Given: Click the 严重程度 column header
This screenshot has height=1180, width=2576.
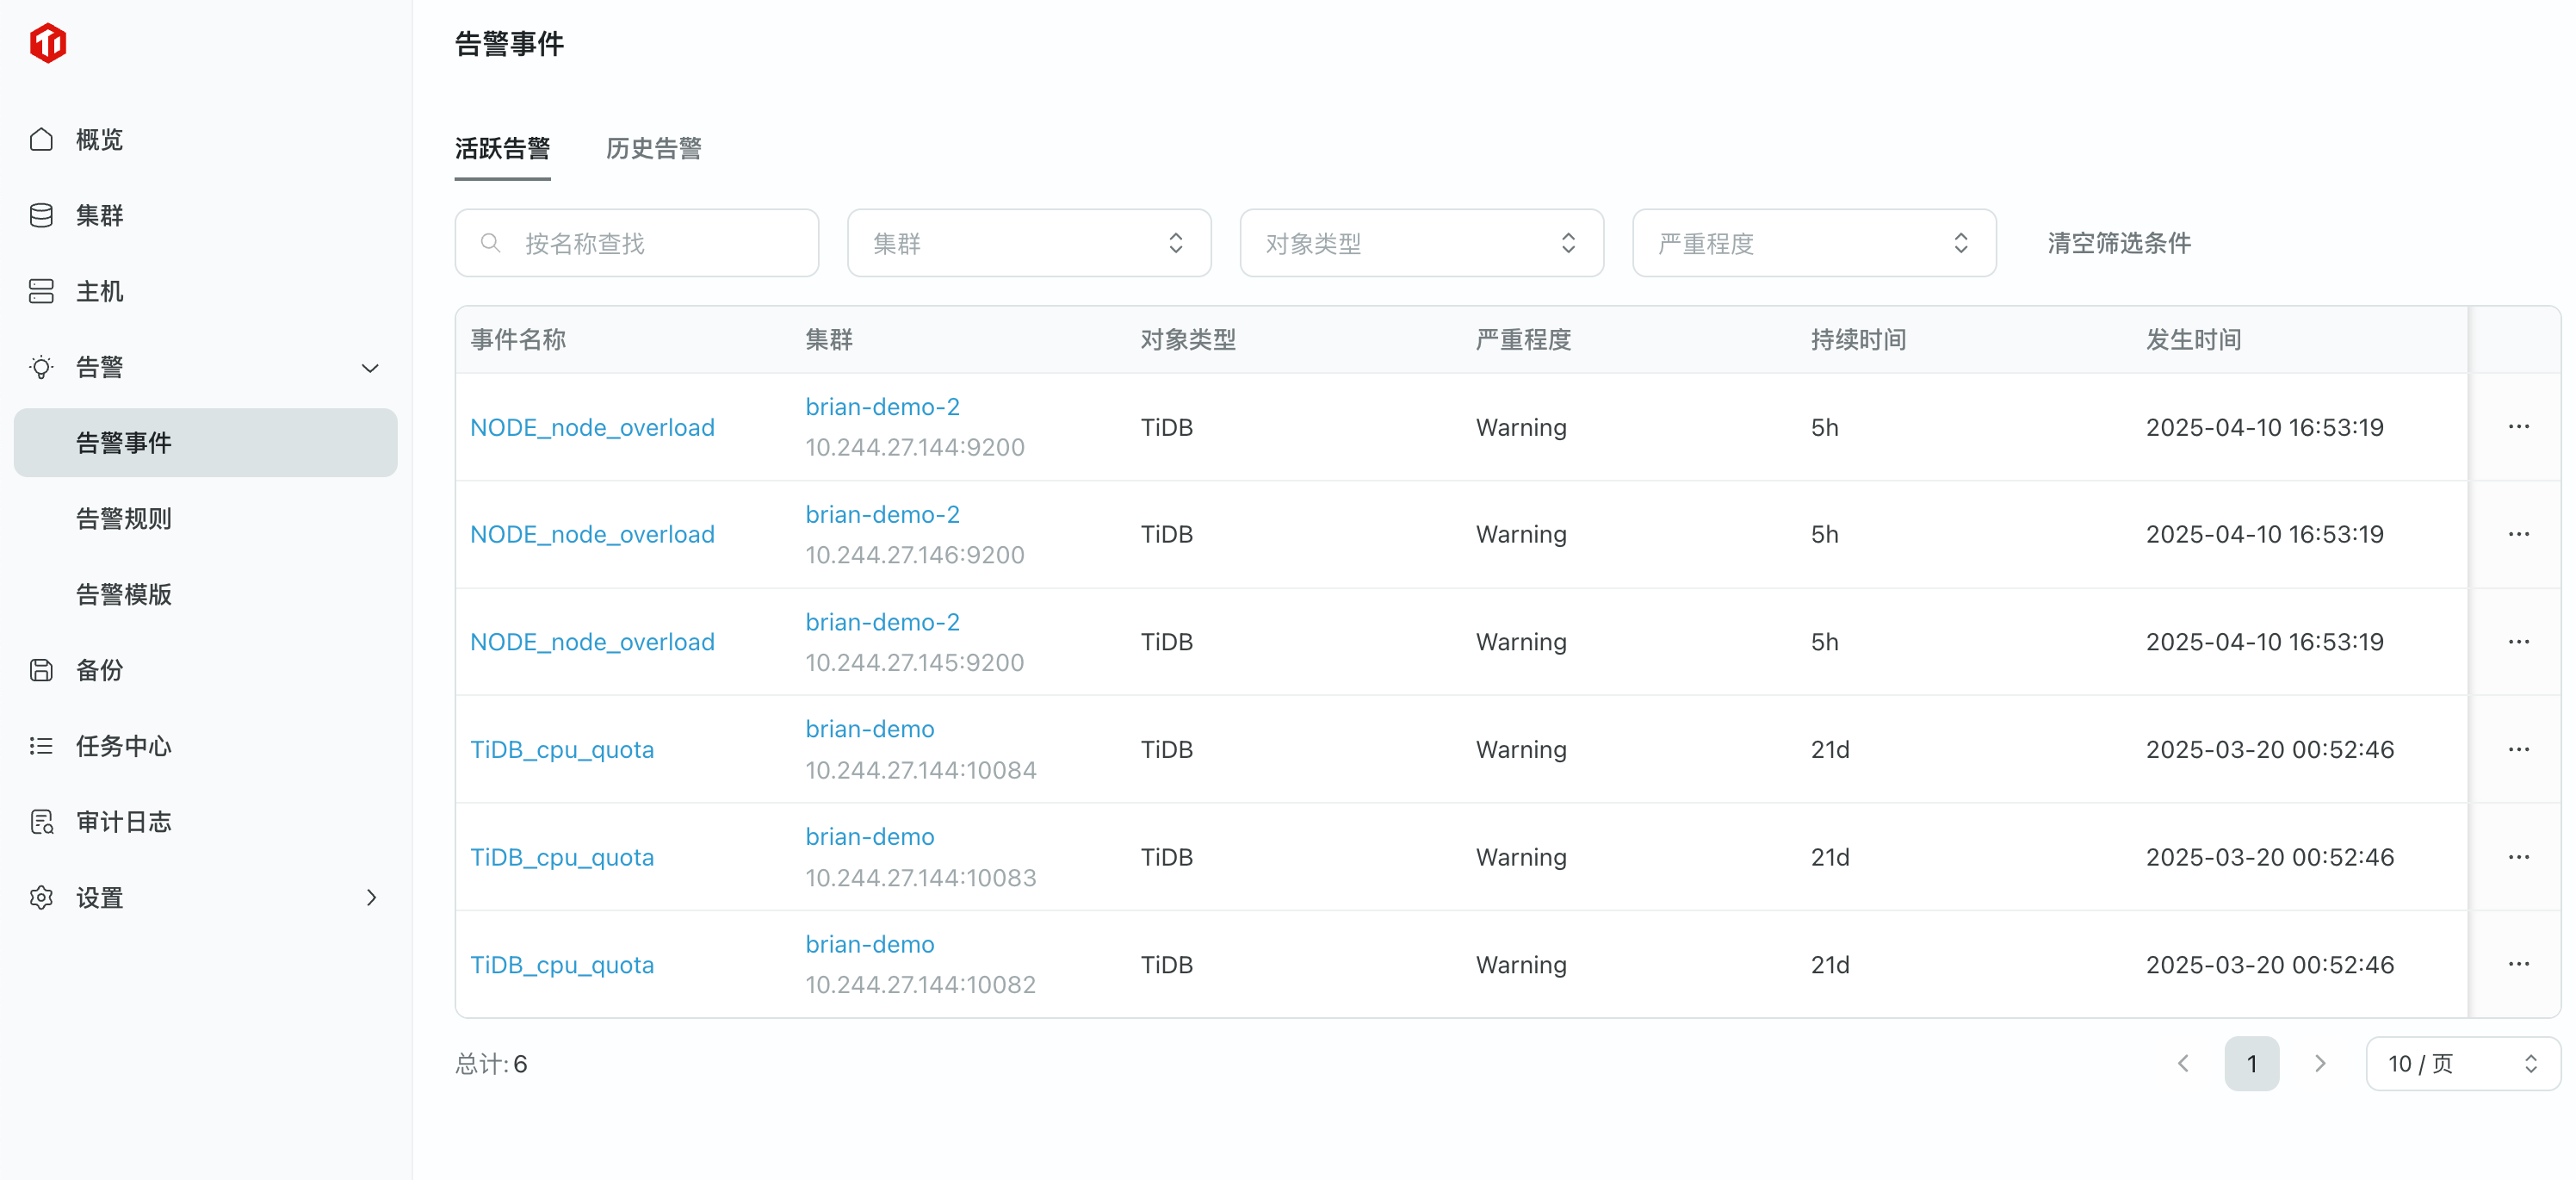Looking at the screenshot, I should point(1523,340).
